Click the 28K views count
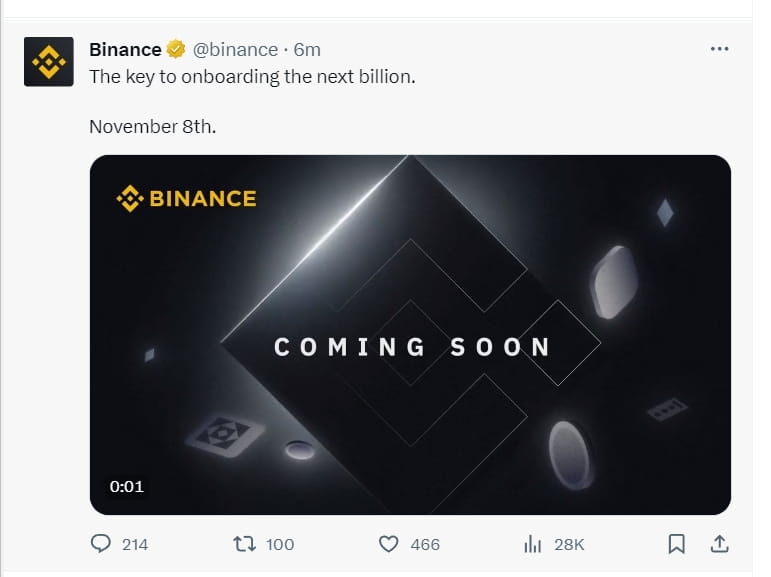Screen dimensions: 771x577 tap(569, 545)
